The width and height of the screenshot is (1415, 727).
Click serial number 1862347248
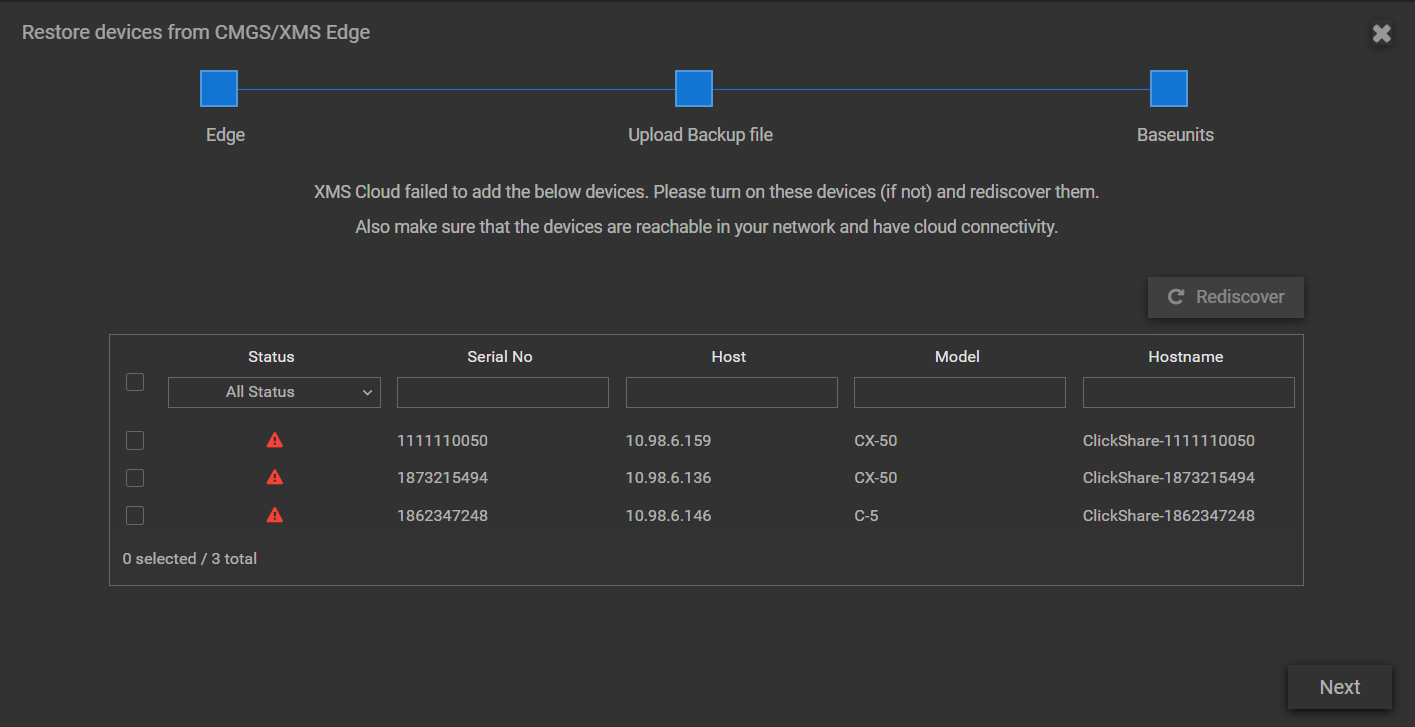coord(442,516)
